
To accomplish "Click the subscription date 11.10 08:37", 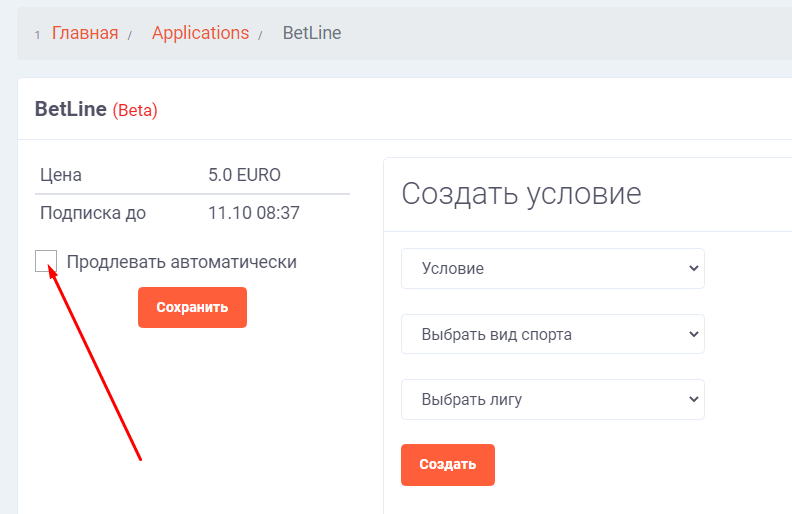I will [x=254, y=212].
